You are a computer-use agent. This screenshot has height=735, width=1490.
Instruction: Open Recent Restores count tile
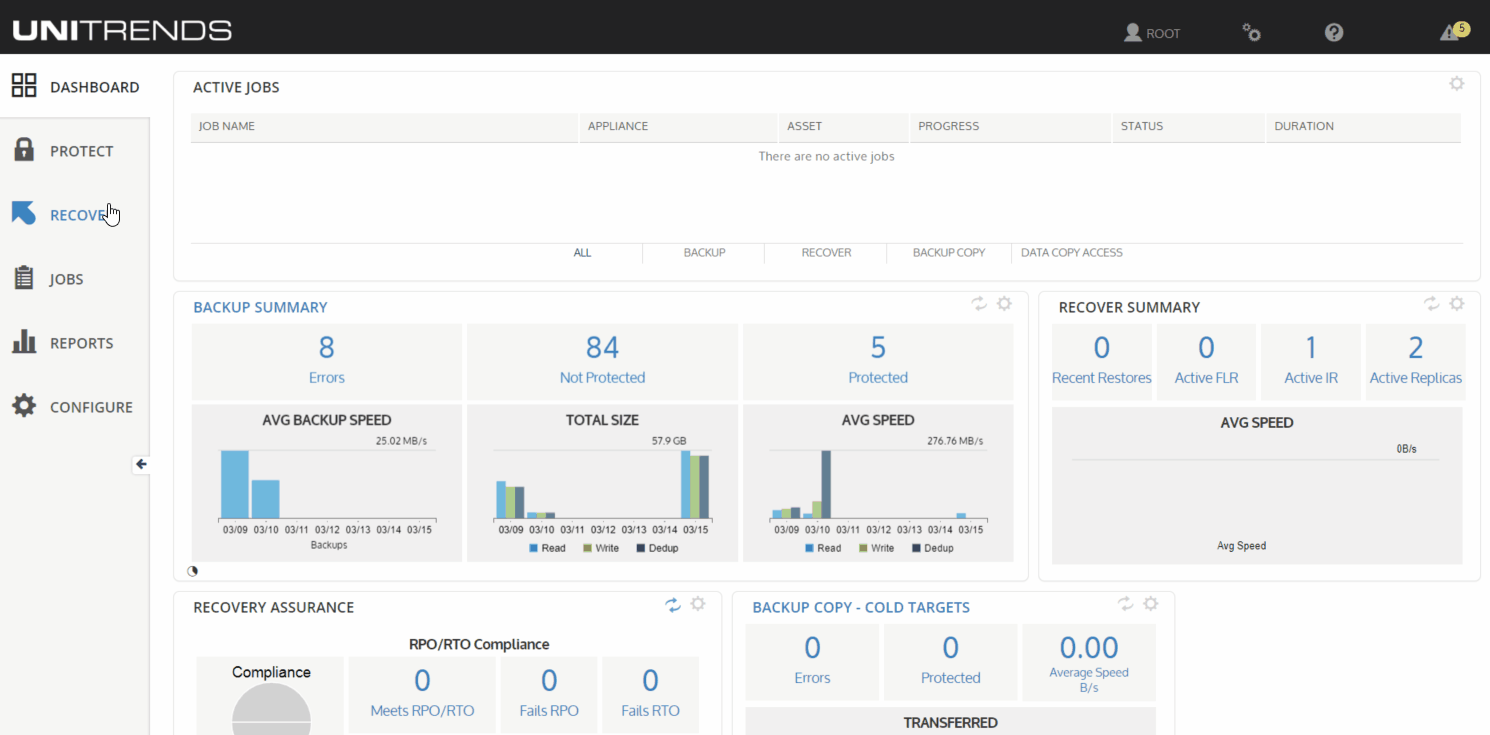1101,361
